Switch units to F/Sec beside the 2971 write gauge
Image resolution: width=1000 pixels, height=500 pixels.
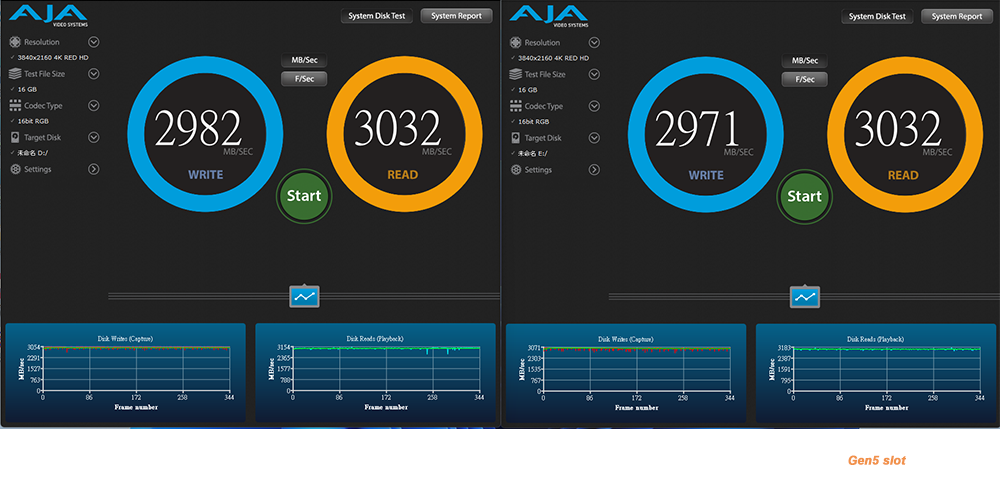(x=804, y=79)
